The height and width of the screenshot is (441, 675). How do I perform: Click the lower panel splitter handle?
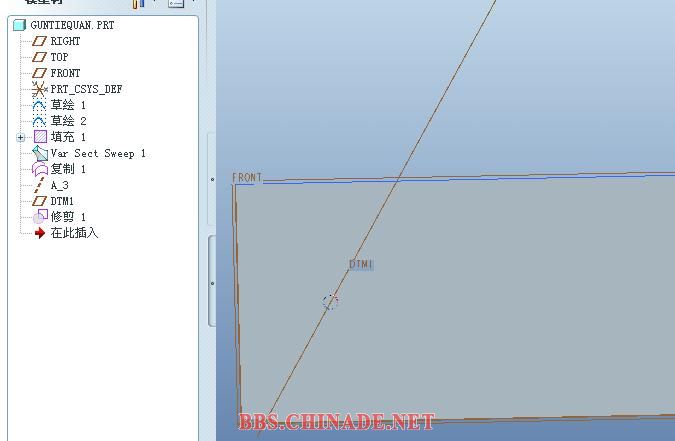(x=212, y=283)
